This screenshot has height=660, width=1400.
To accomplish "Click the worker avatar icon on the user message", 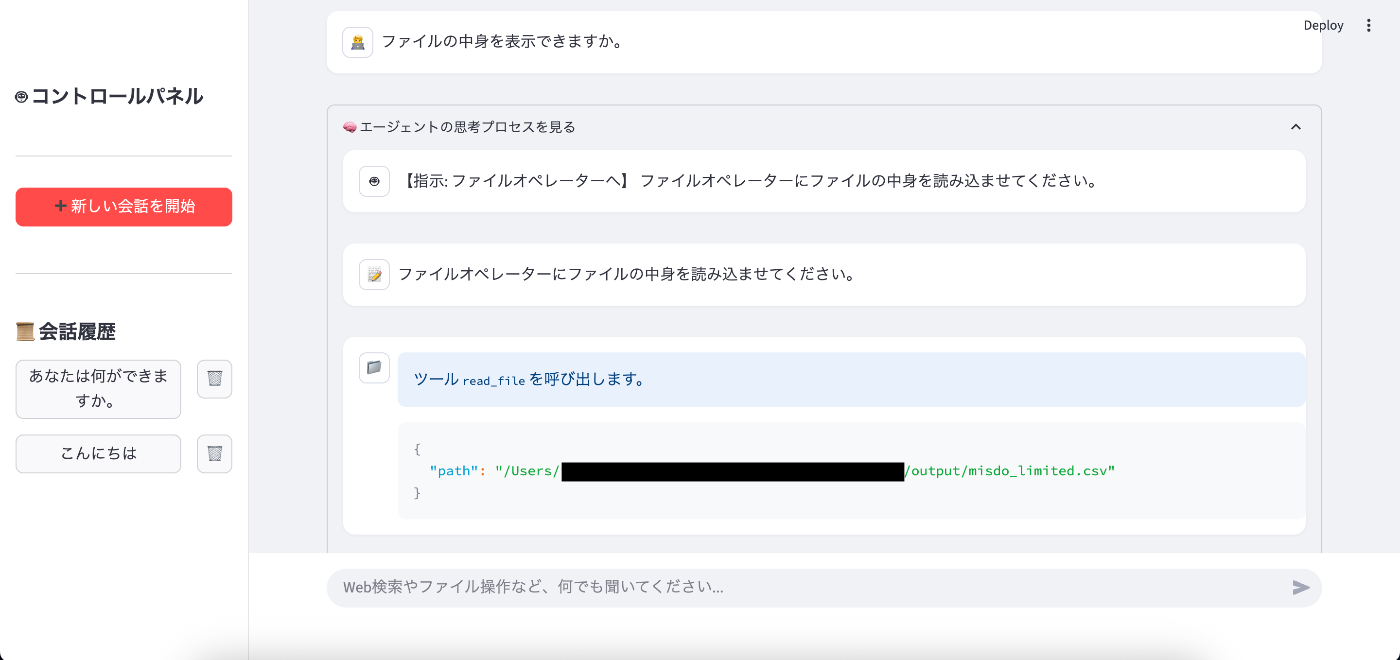I will (358, 42).
